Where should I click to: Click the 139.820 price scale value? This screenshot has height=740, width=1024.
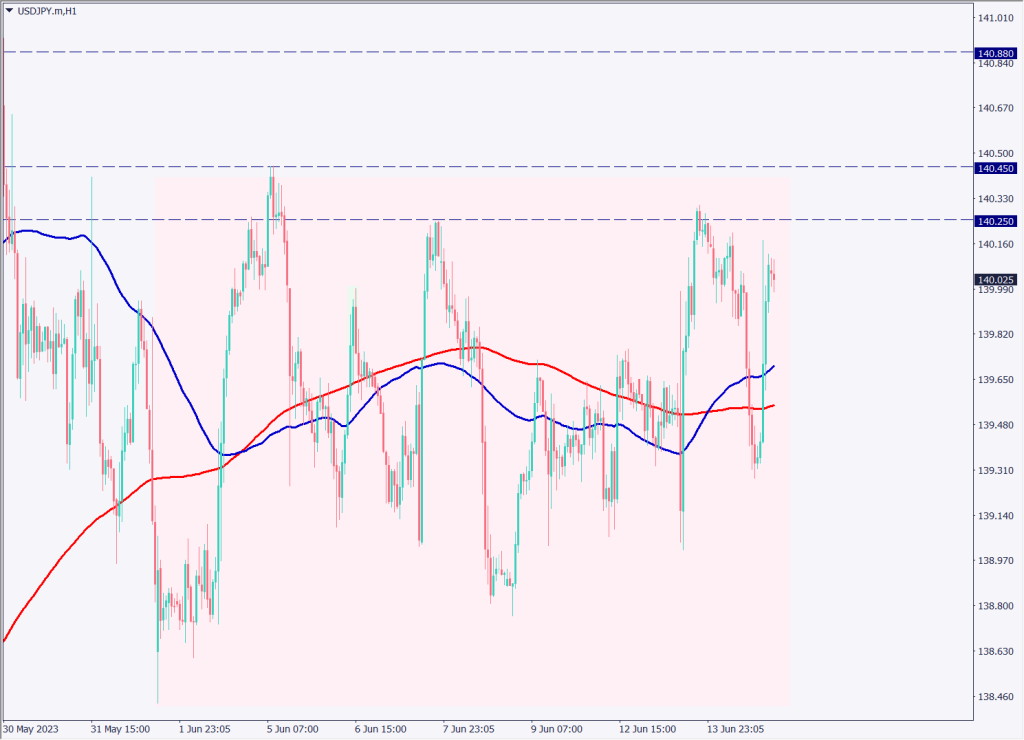tap(996, 334)
